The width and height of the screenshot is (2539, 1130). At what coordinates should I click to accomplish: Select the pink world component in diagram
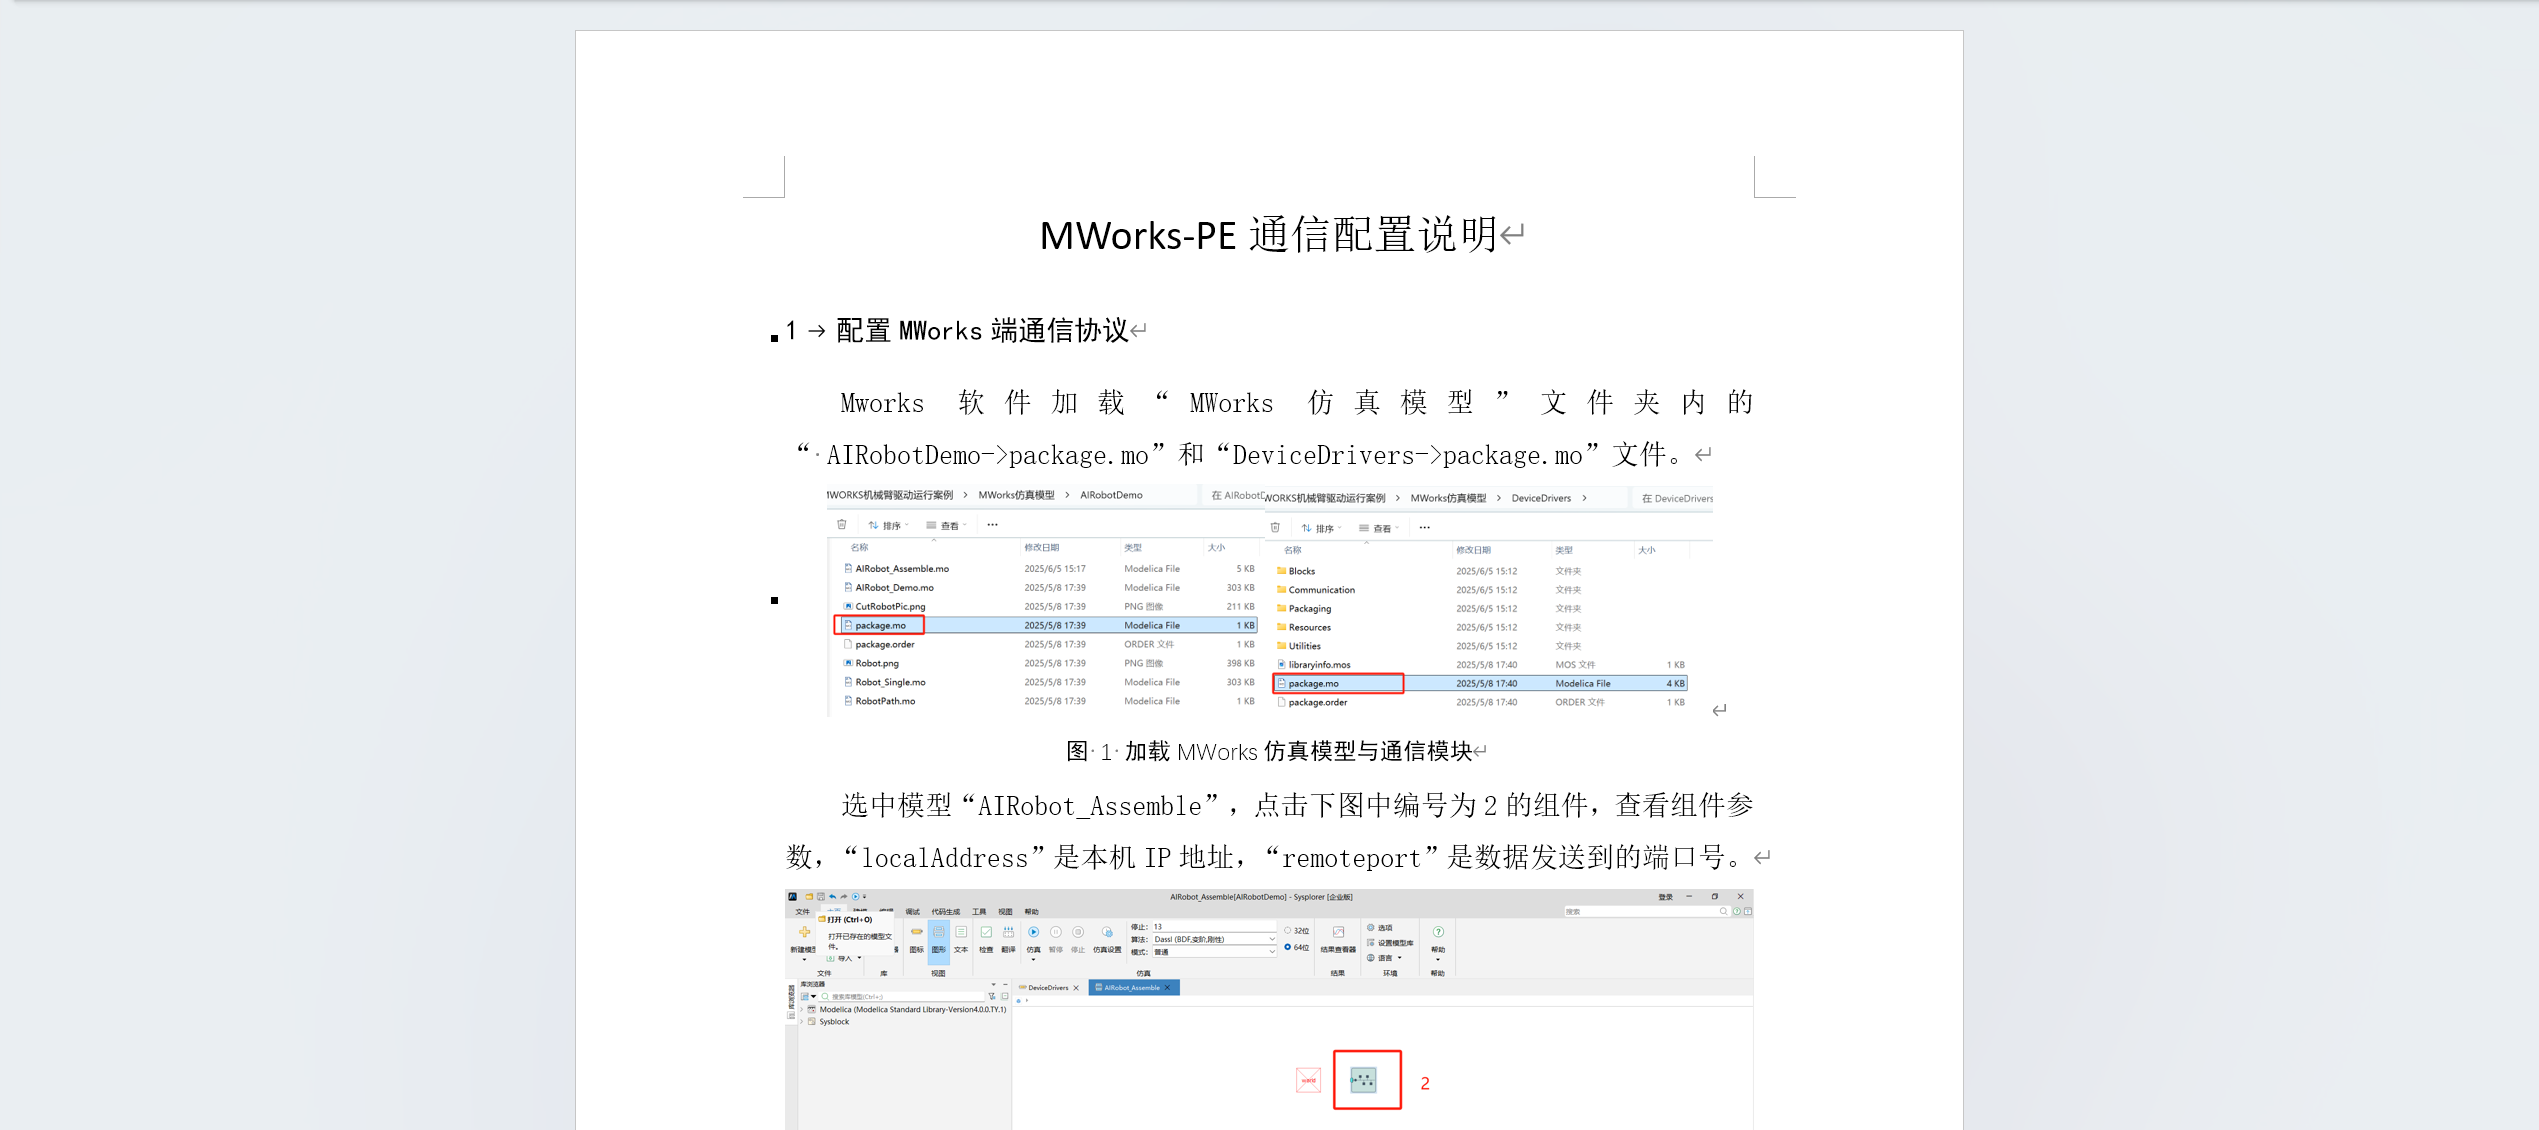coord(1308,1080)
